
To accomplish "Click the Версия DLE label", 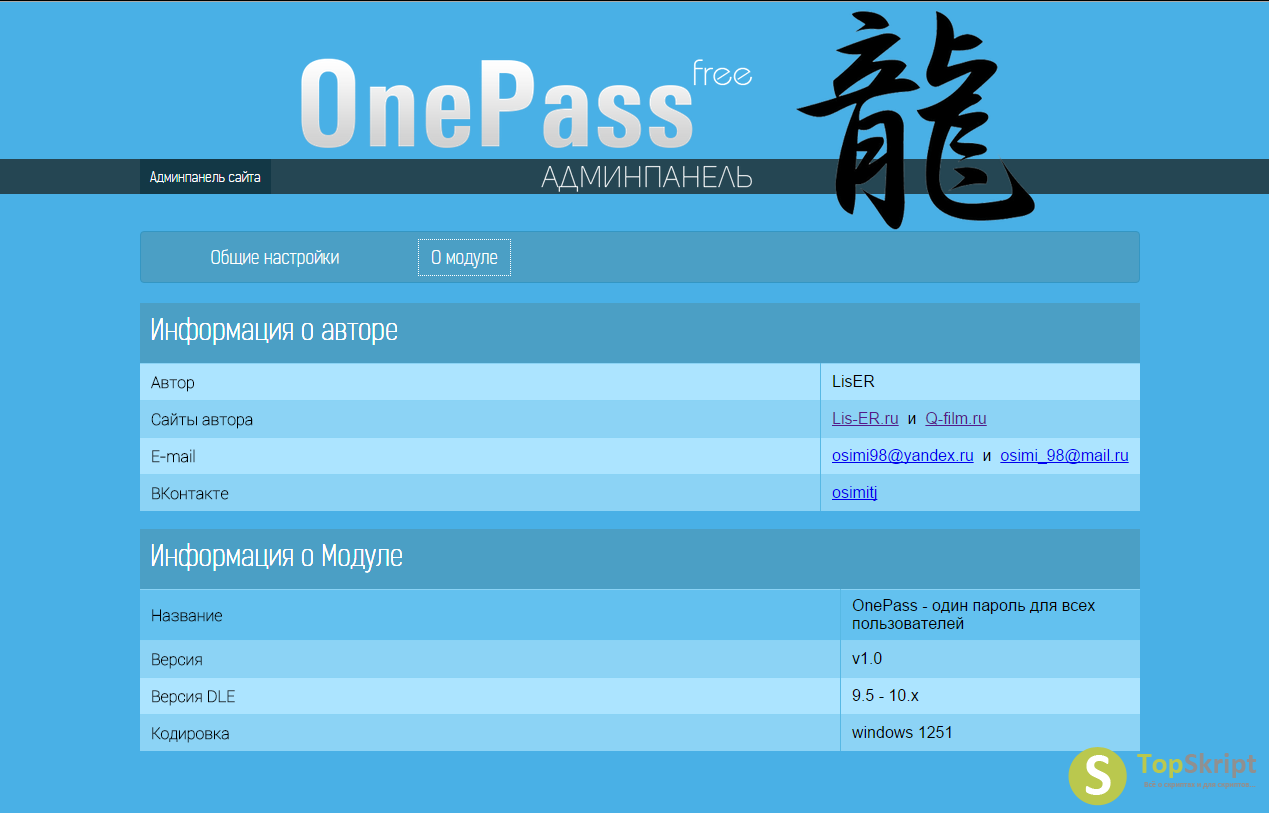I will [193, 697].
